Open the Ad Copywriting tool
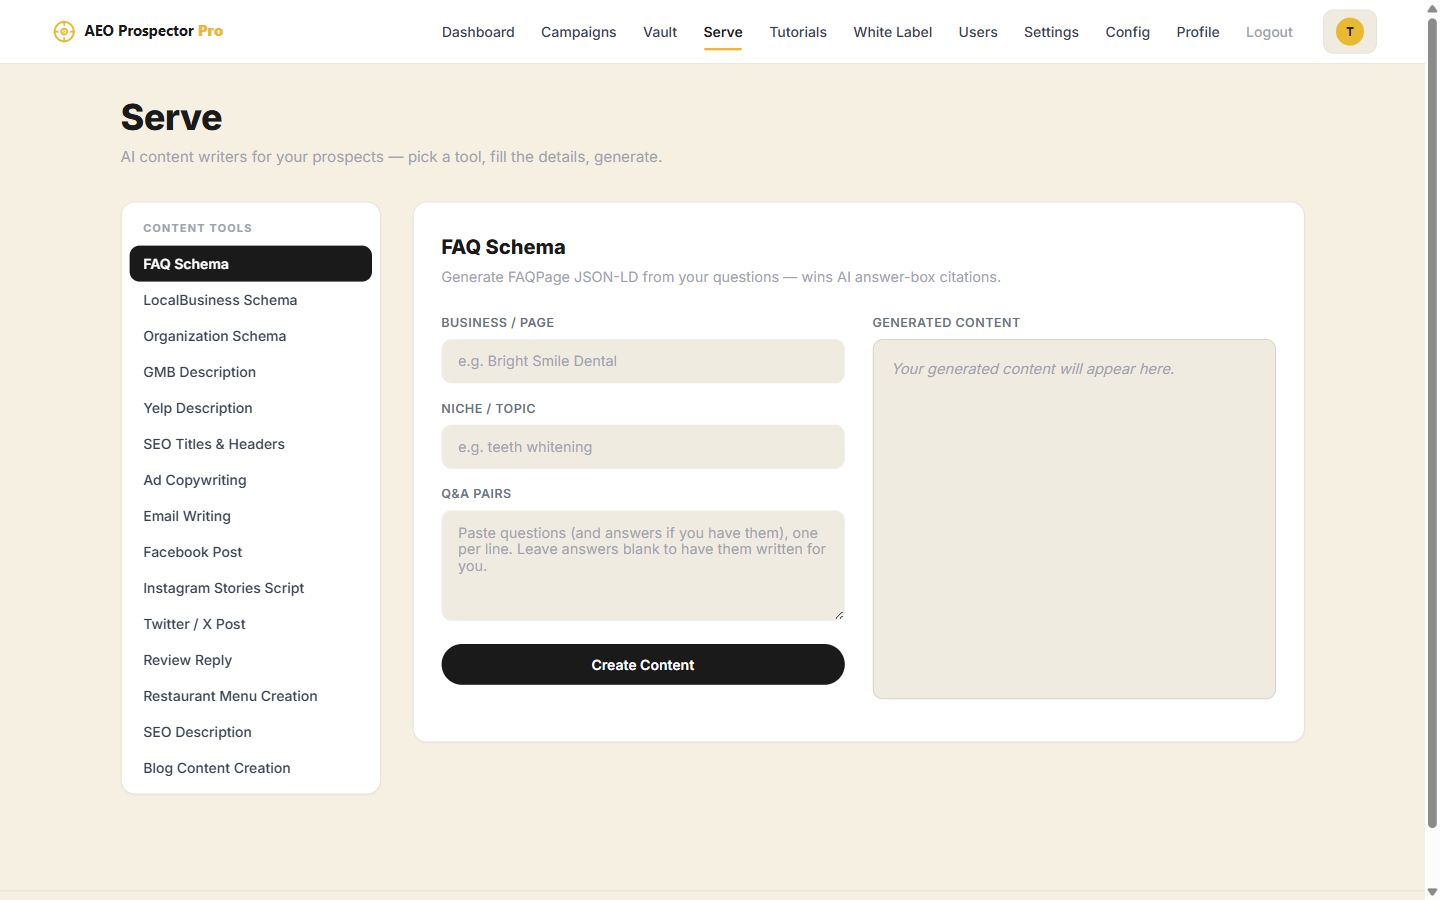Screen dimensions: 1440x900 pyautogui.click(x=251, y=480)
